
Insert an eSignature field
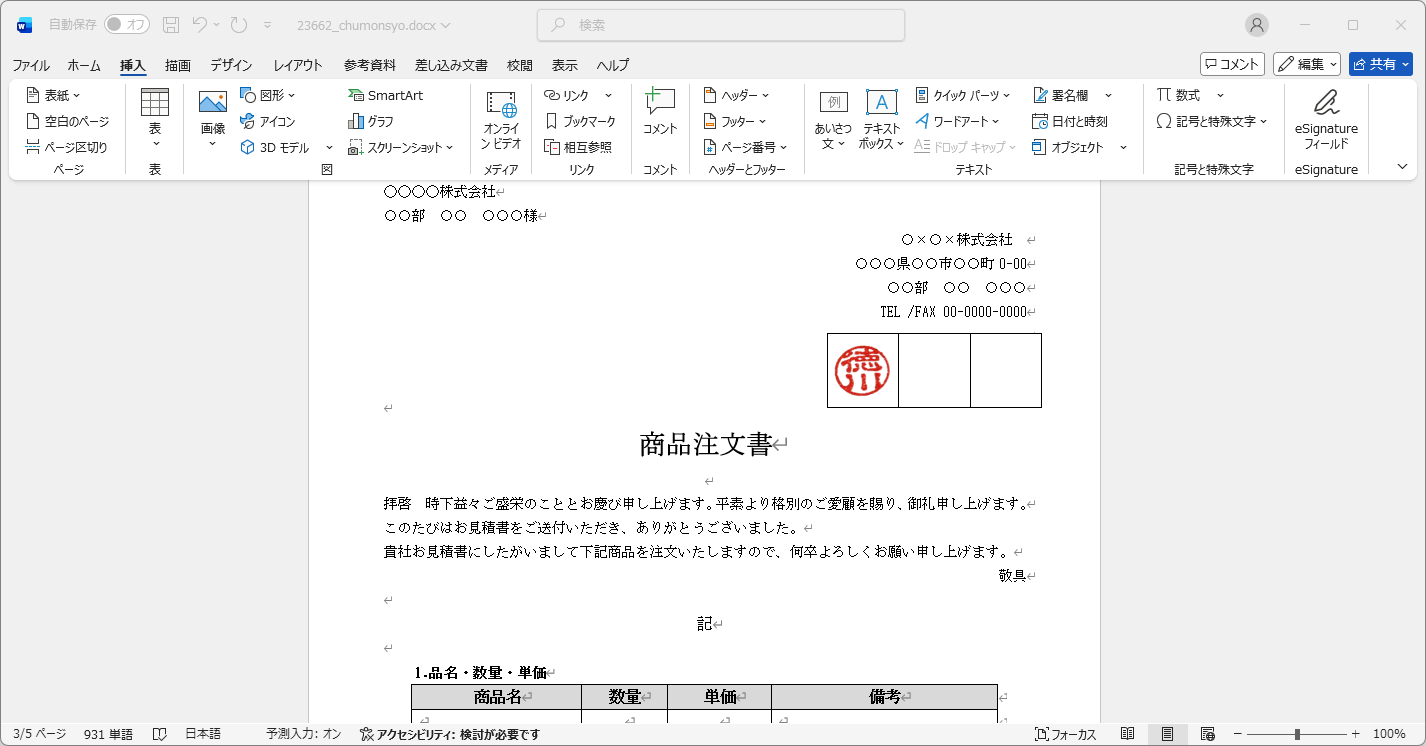click(x=1326, y=120)
